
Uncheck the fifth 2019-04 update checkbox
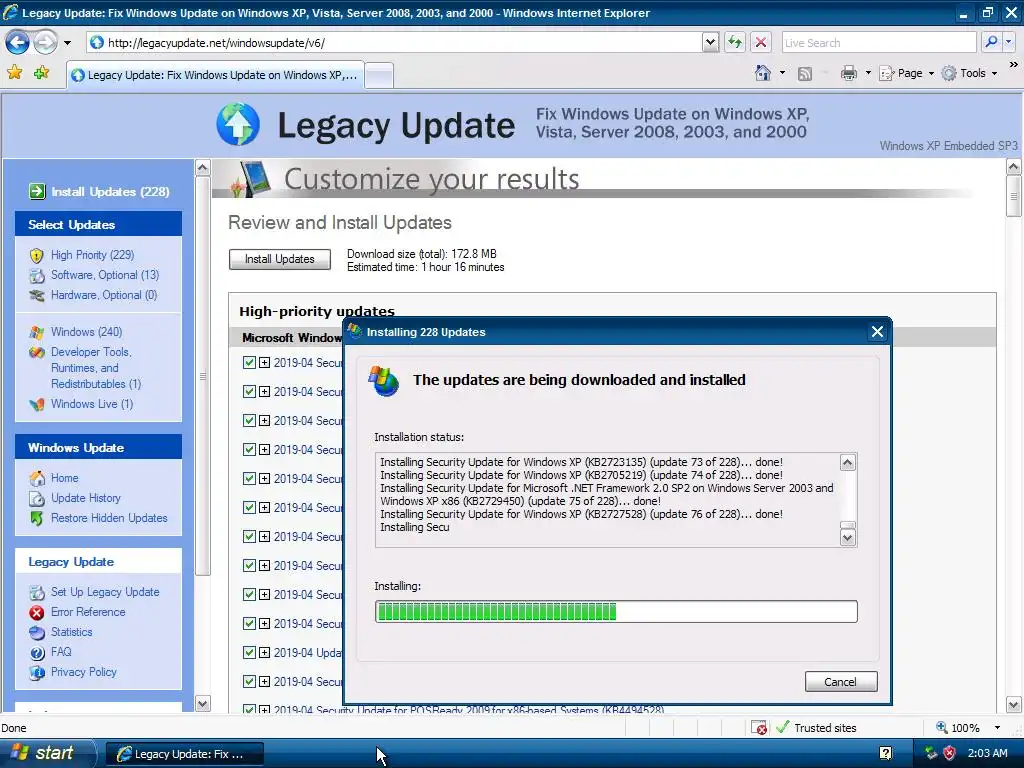[x=249, y=479]
